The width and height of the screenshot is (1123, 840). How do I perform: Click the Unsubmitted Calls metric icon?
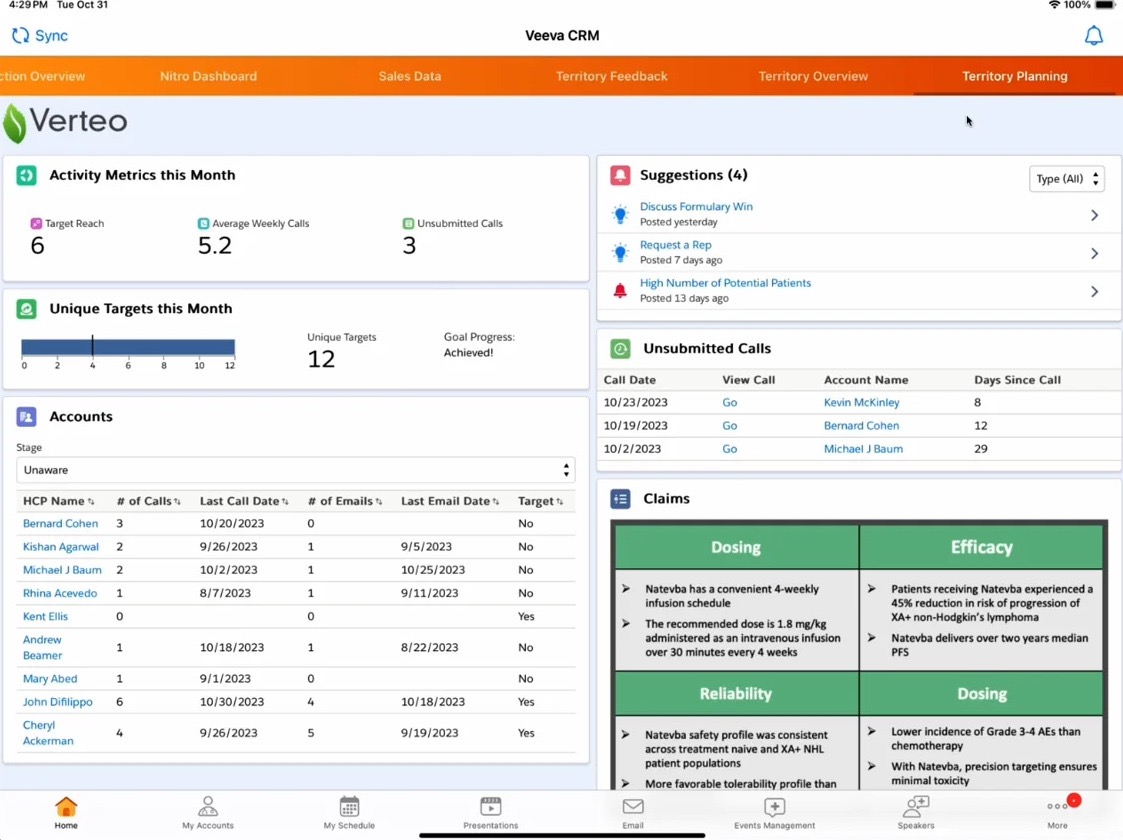click(408, 223)
